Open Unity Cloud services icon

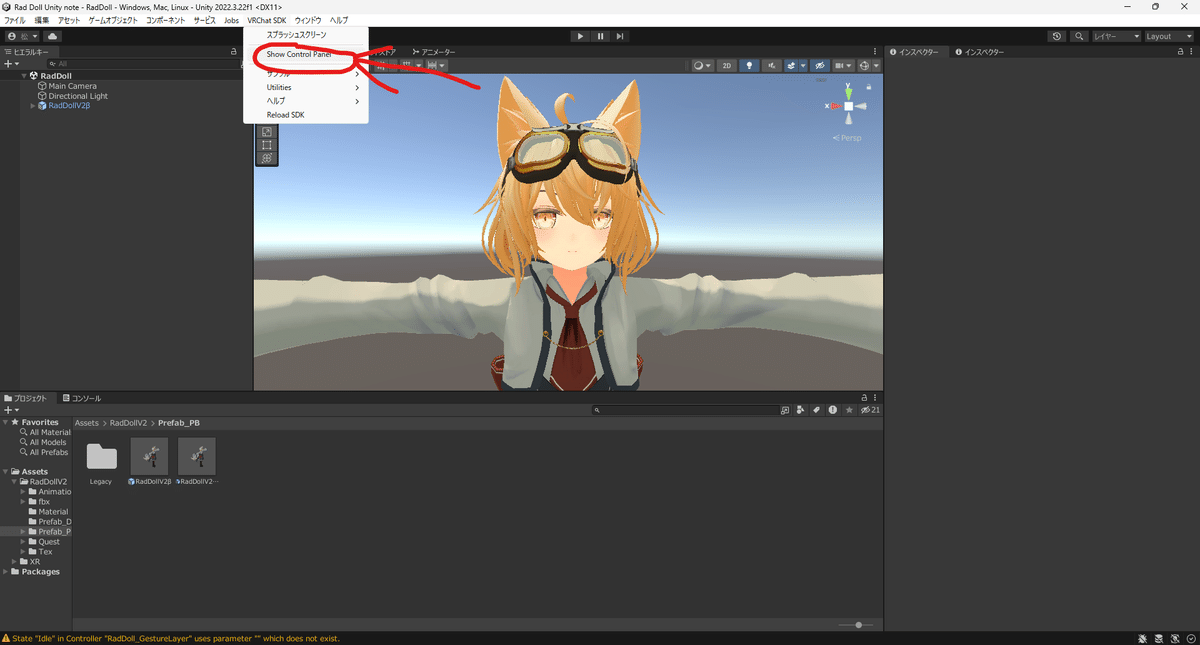(52, 36)
